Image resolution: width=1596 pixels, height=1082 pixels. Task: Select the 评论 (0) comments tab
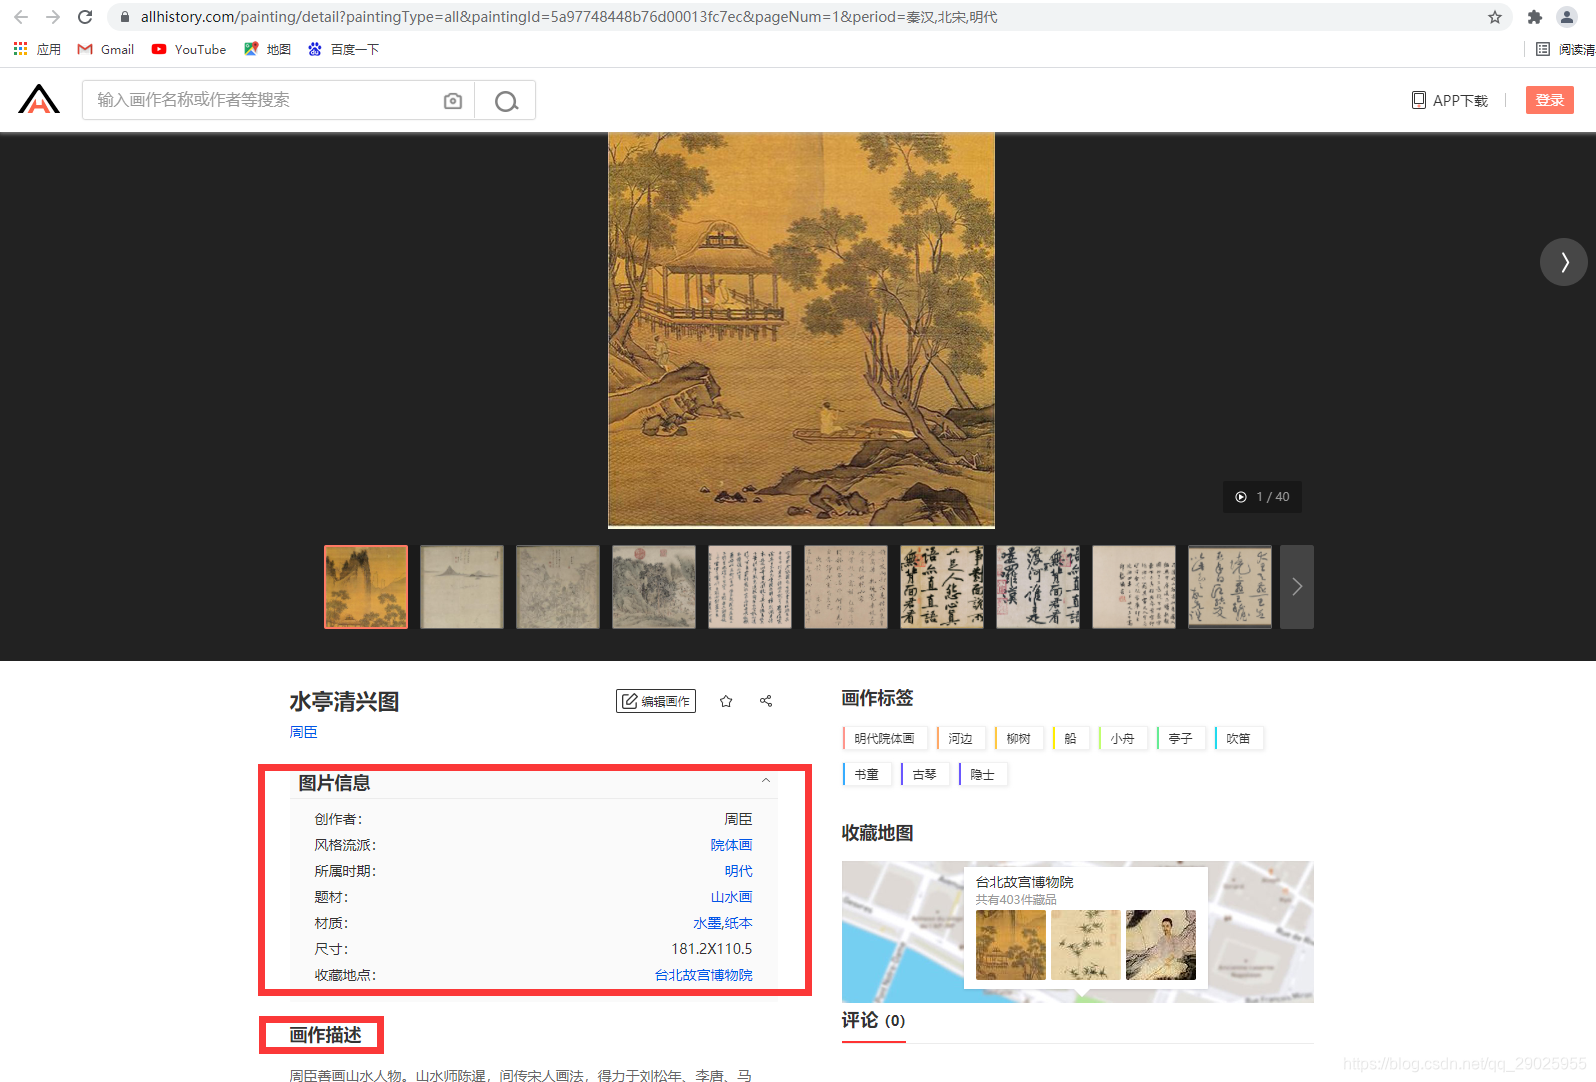tap(873, 1021)
